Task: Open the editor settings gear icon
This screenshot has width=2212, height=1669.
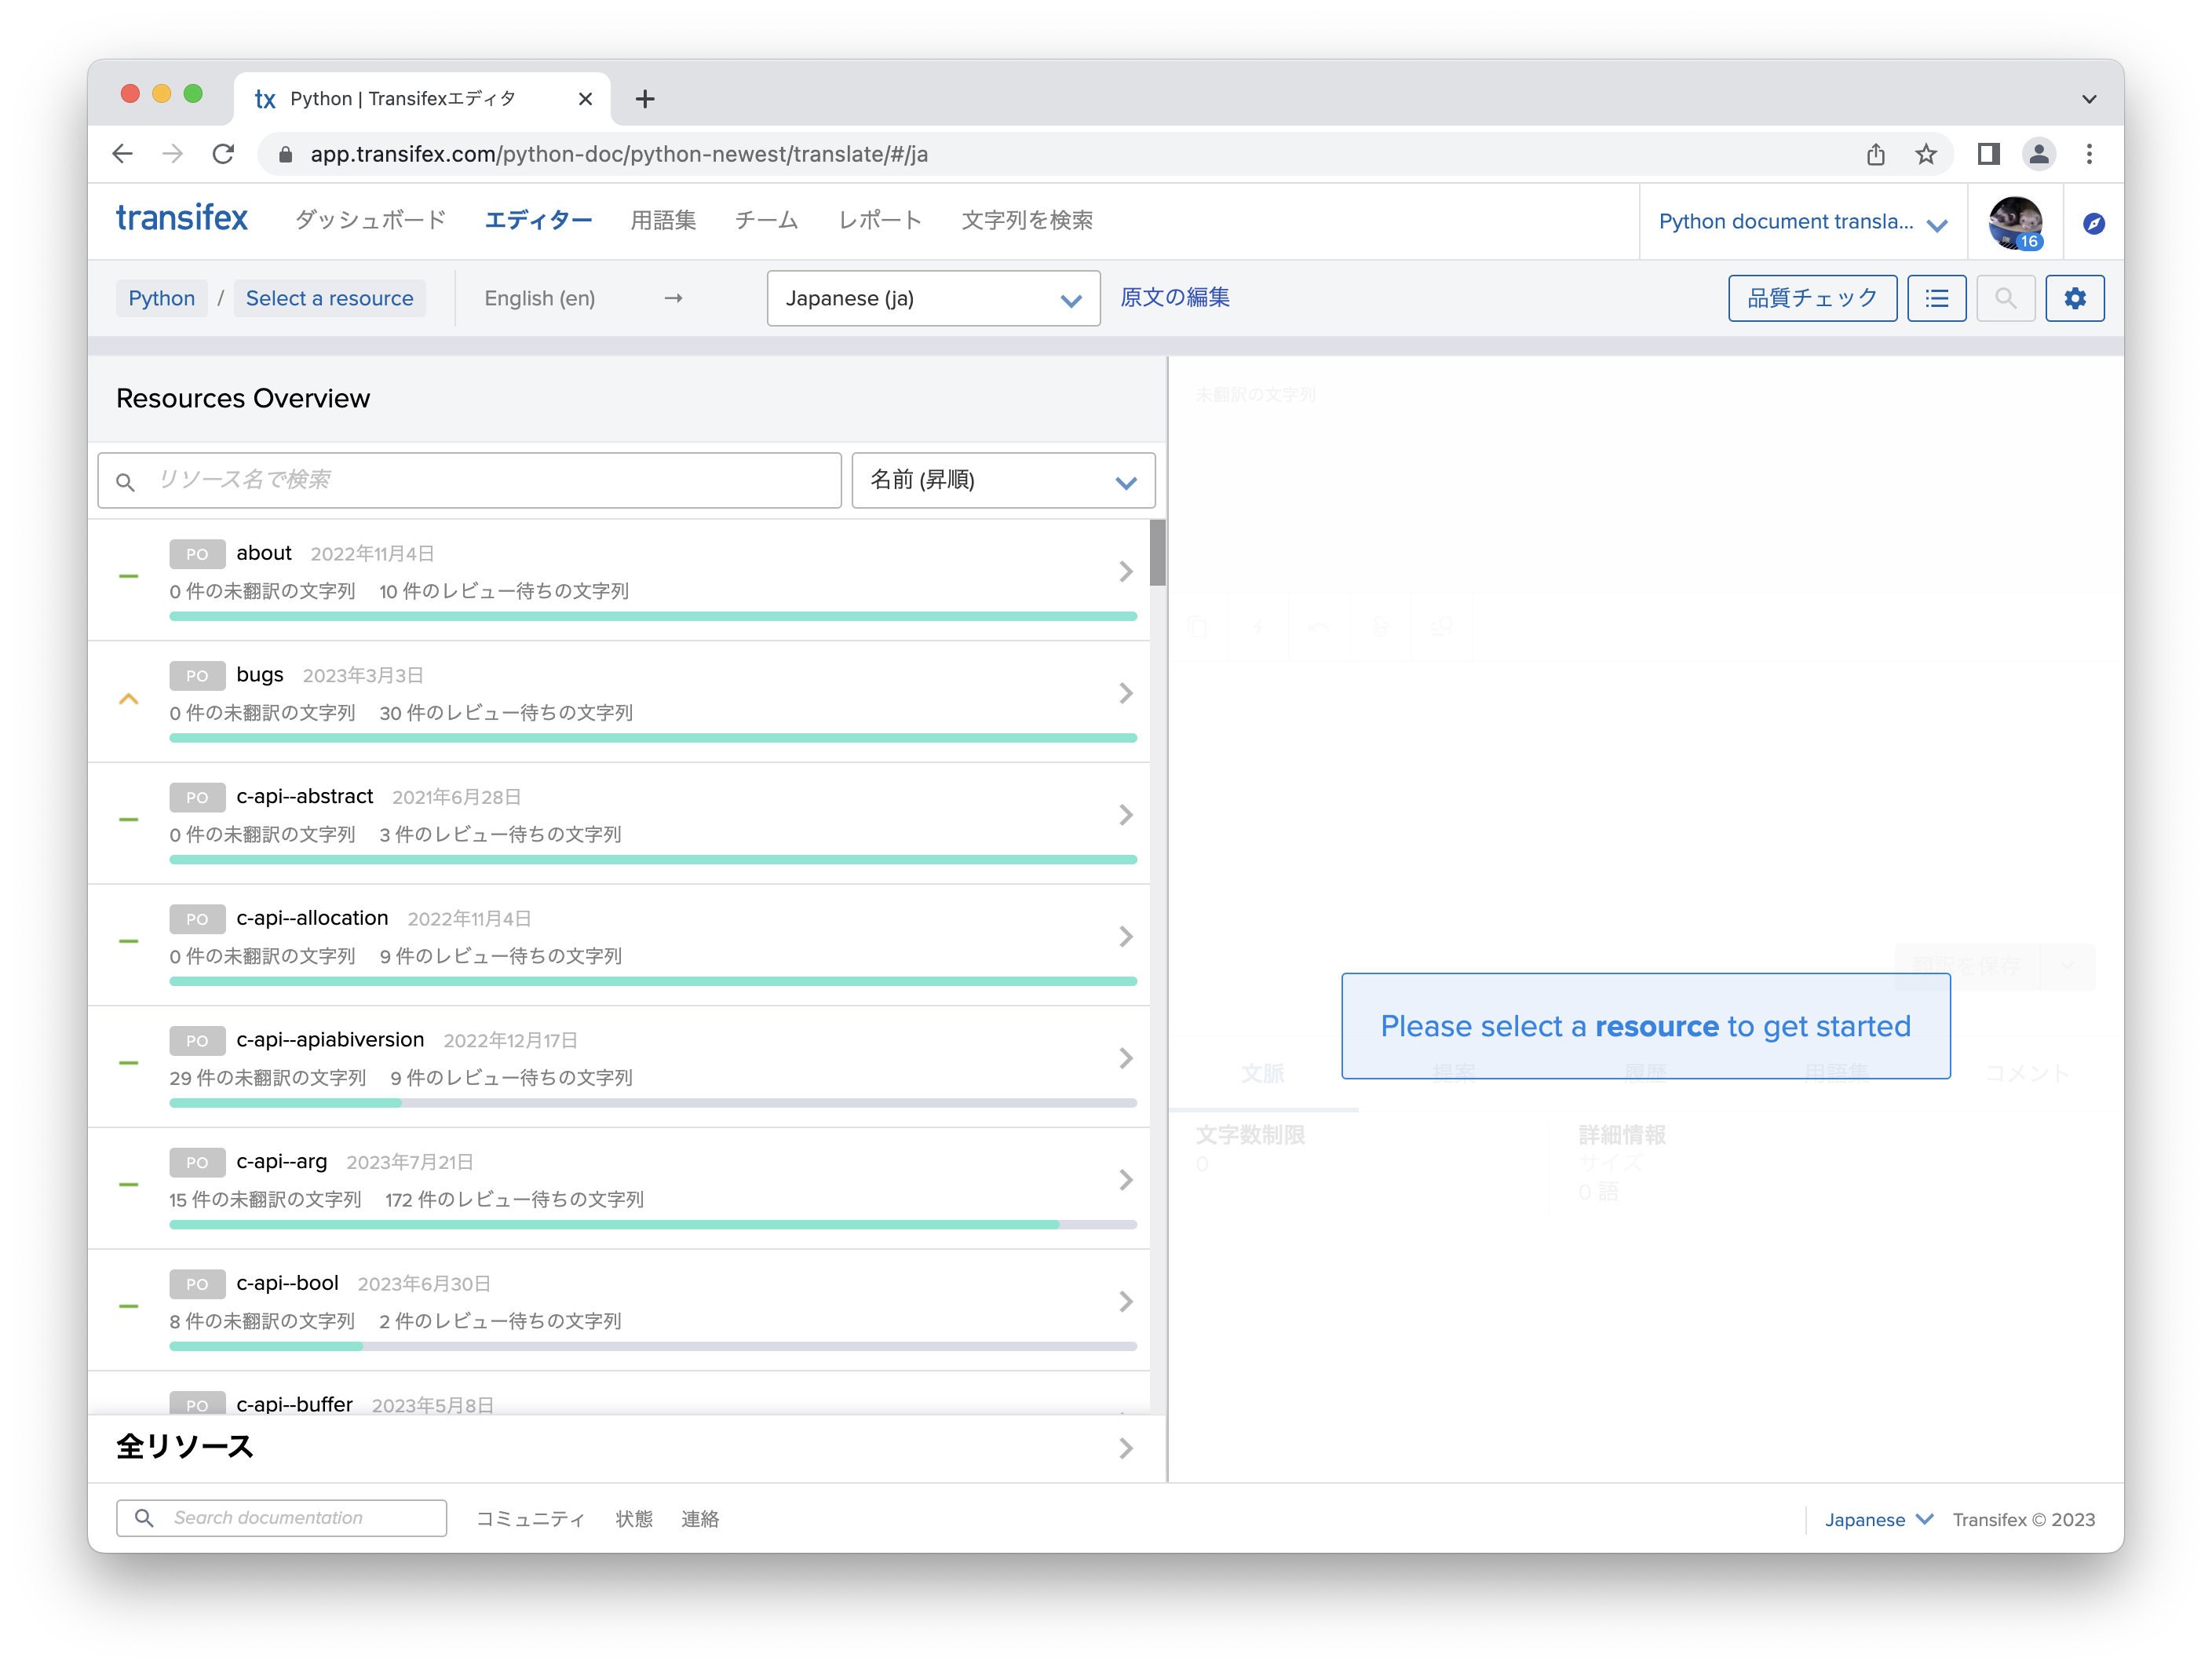Action: pyautogui.click(x=2074, y=298)
